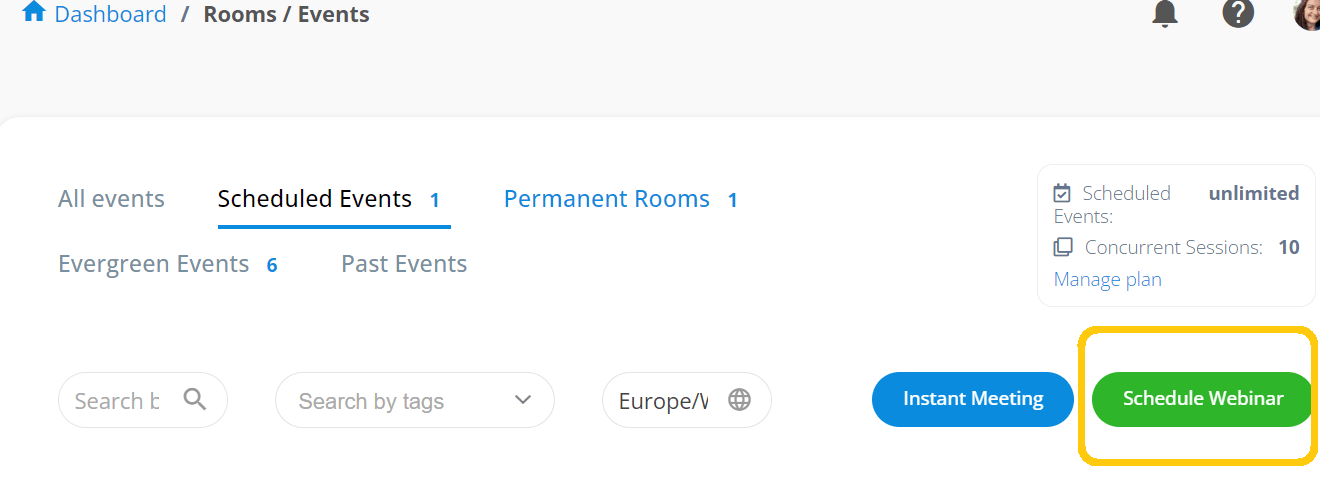Open the help question mark icon
Image resolution: width=1320 pixels, height=477 pixels.
click(x=1238, y=14)
